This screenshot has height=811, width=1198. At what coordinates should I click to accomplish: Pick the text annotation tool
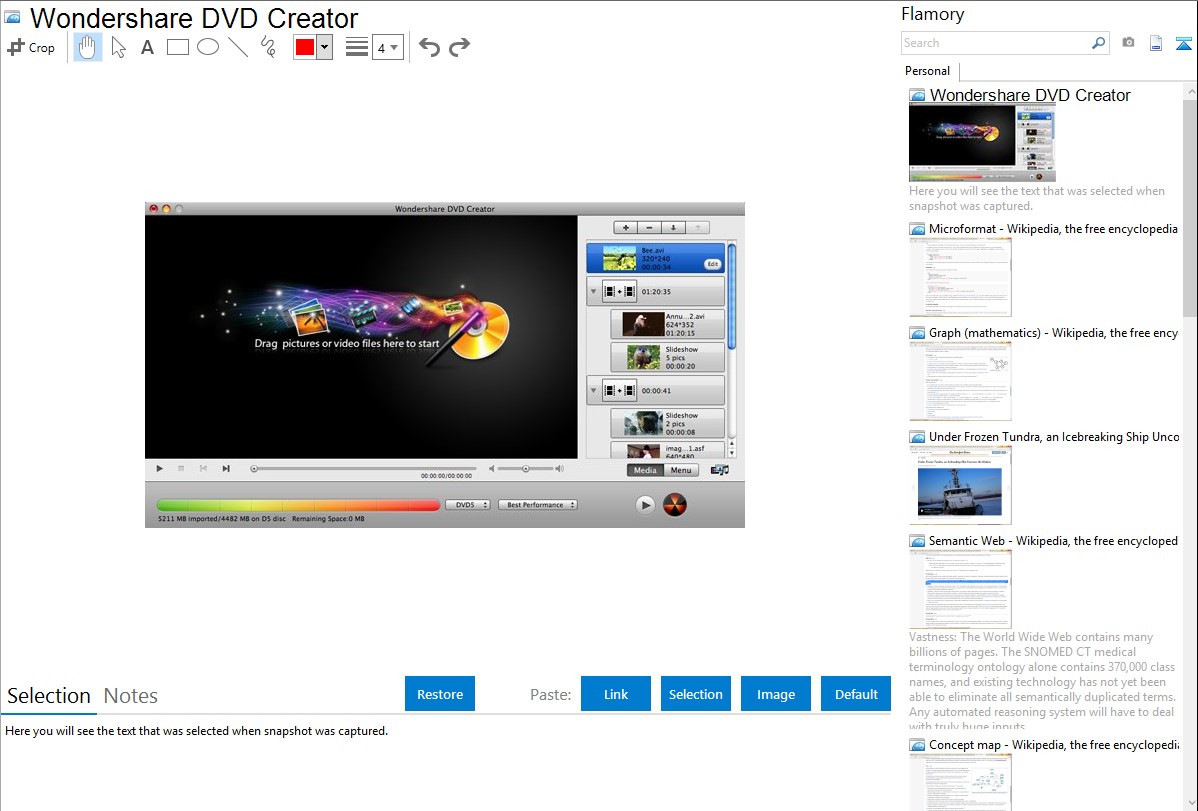tap(147, 47)
